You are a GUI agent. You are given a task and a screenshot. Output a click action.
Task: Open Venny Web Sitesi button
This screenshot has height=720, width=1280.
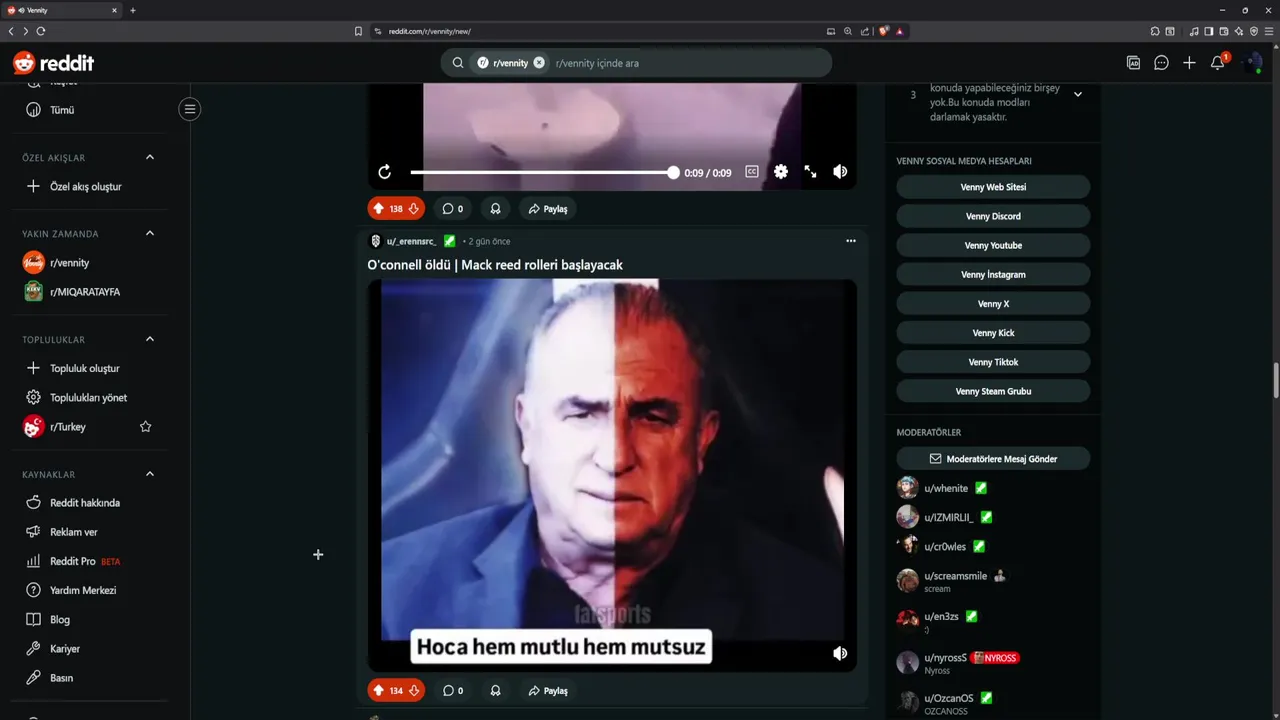993,187
